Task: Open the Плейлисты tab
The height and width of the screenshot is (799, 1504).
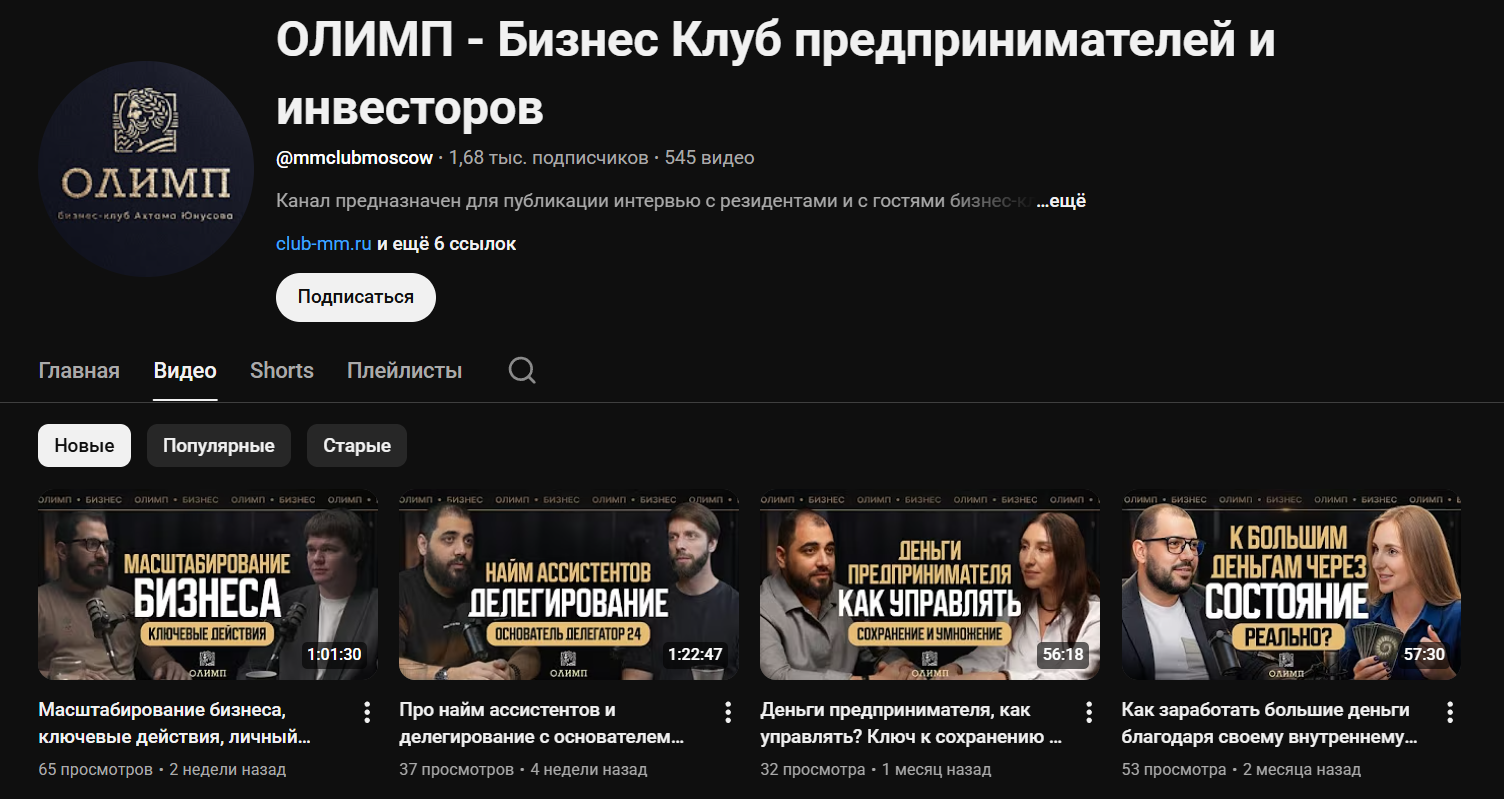Action: coord(404,371)
